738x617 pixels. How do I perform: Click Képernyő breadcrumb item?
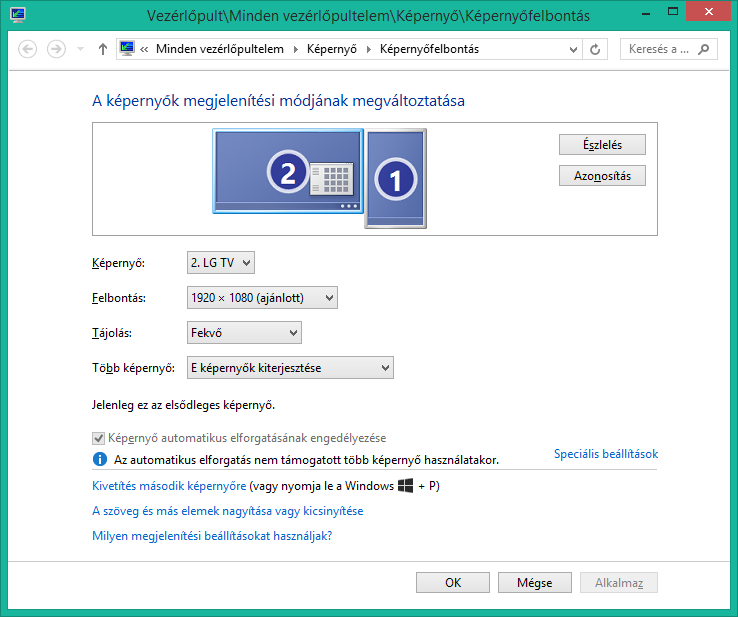pos(332,49)
